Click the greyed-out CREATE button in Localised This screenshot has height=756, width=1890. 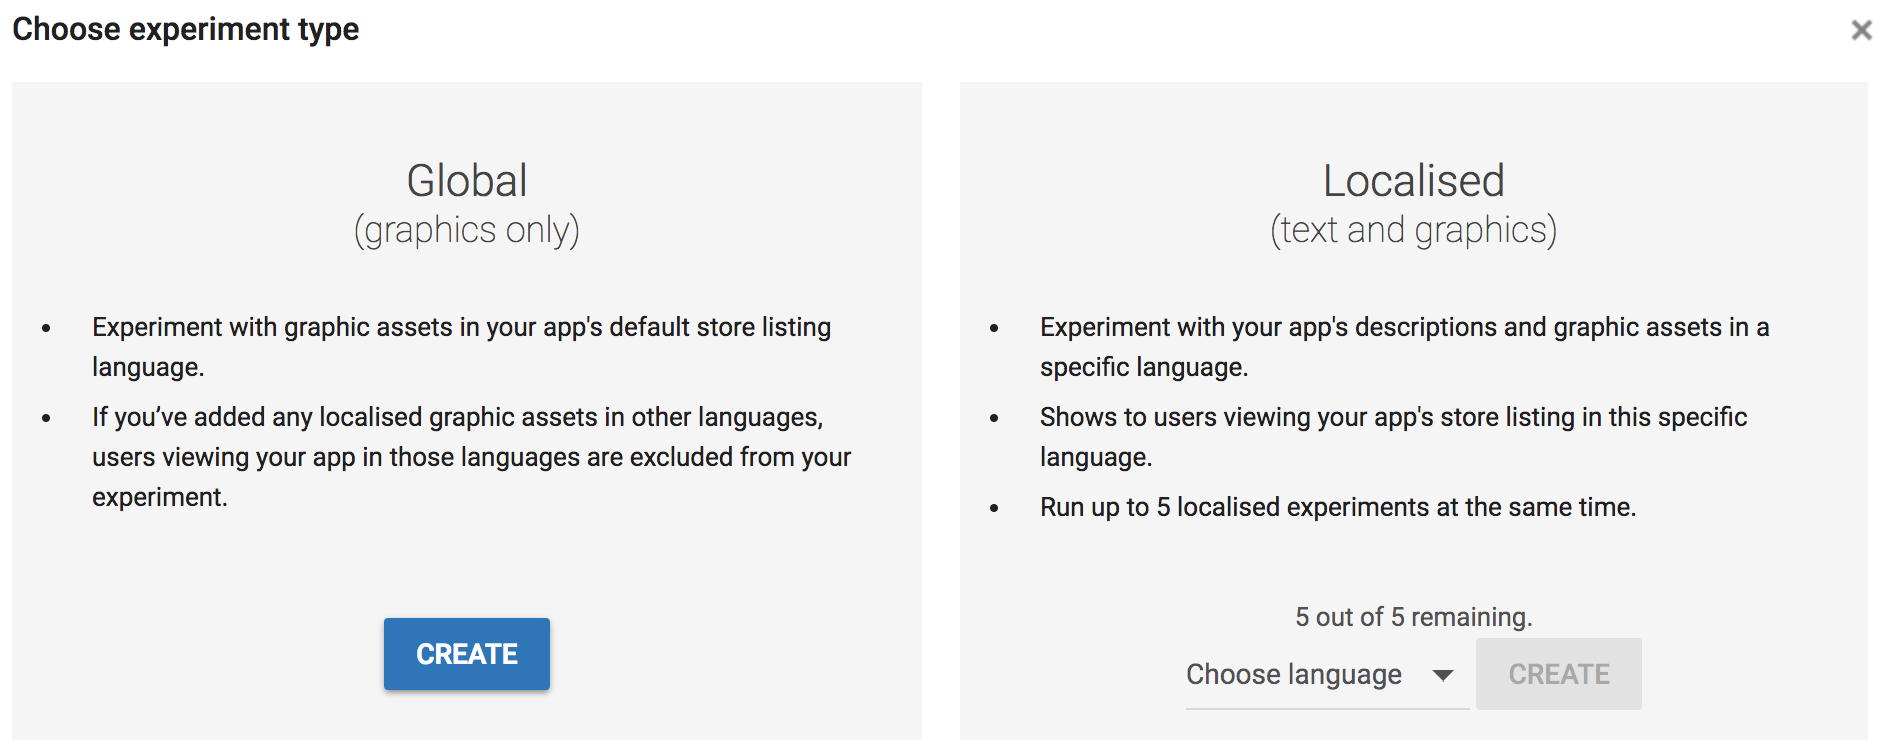tap(1559, 674)
